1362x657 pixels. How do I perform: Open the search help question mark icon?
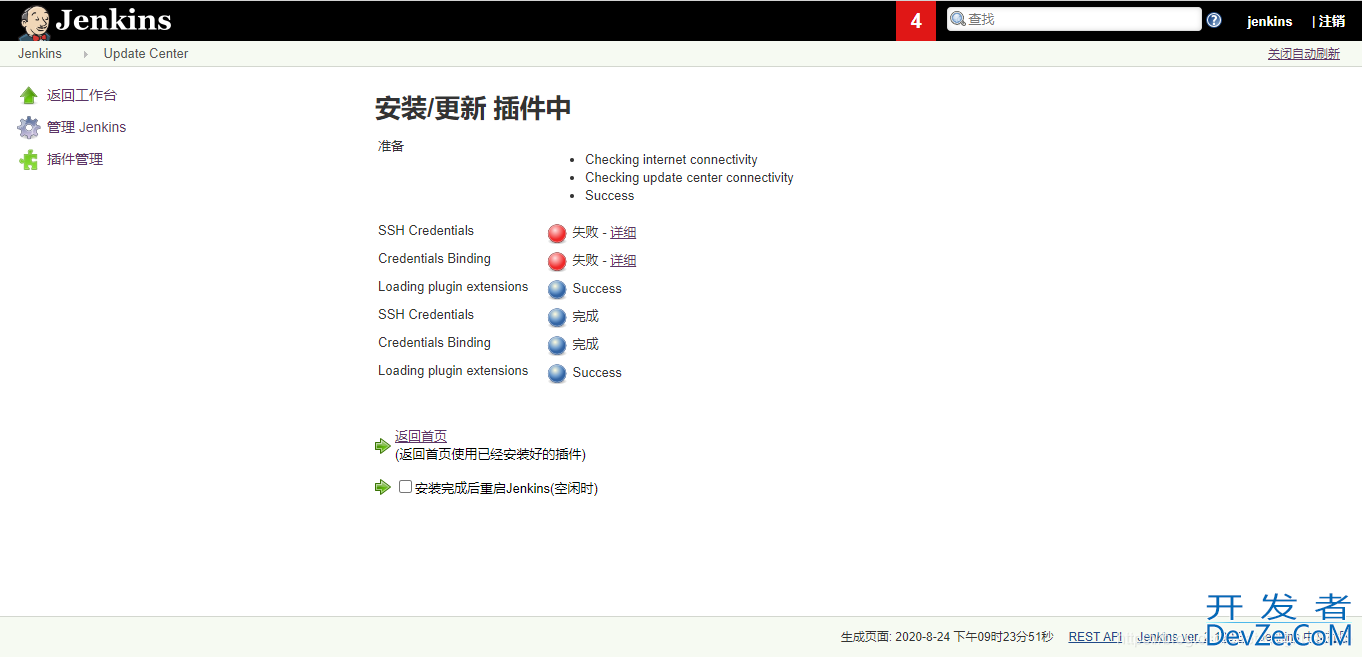[1214, 20]
